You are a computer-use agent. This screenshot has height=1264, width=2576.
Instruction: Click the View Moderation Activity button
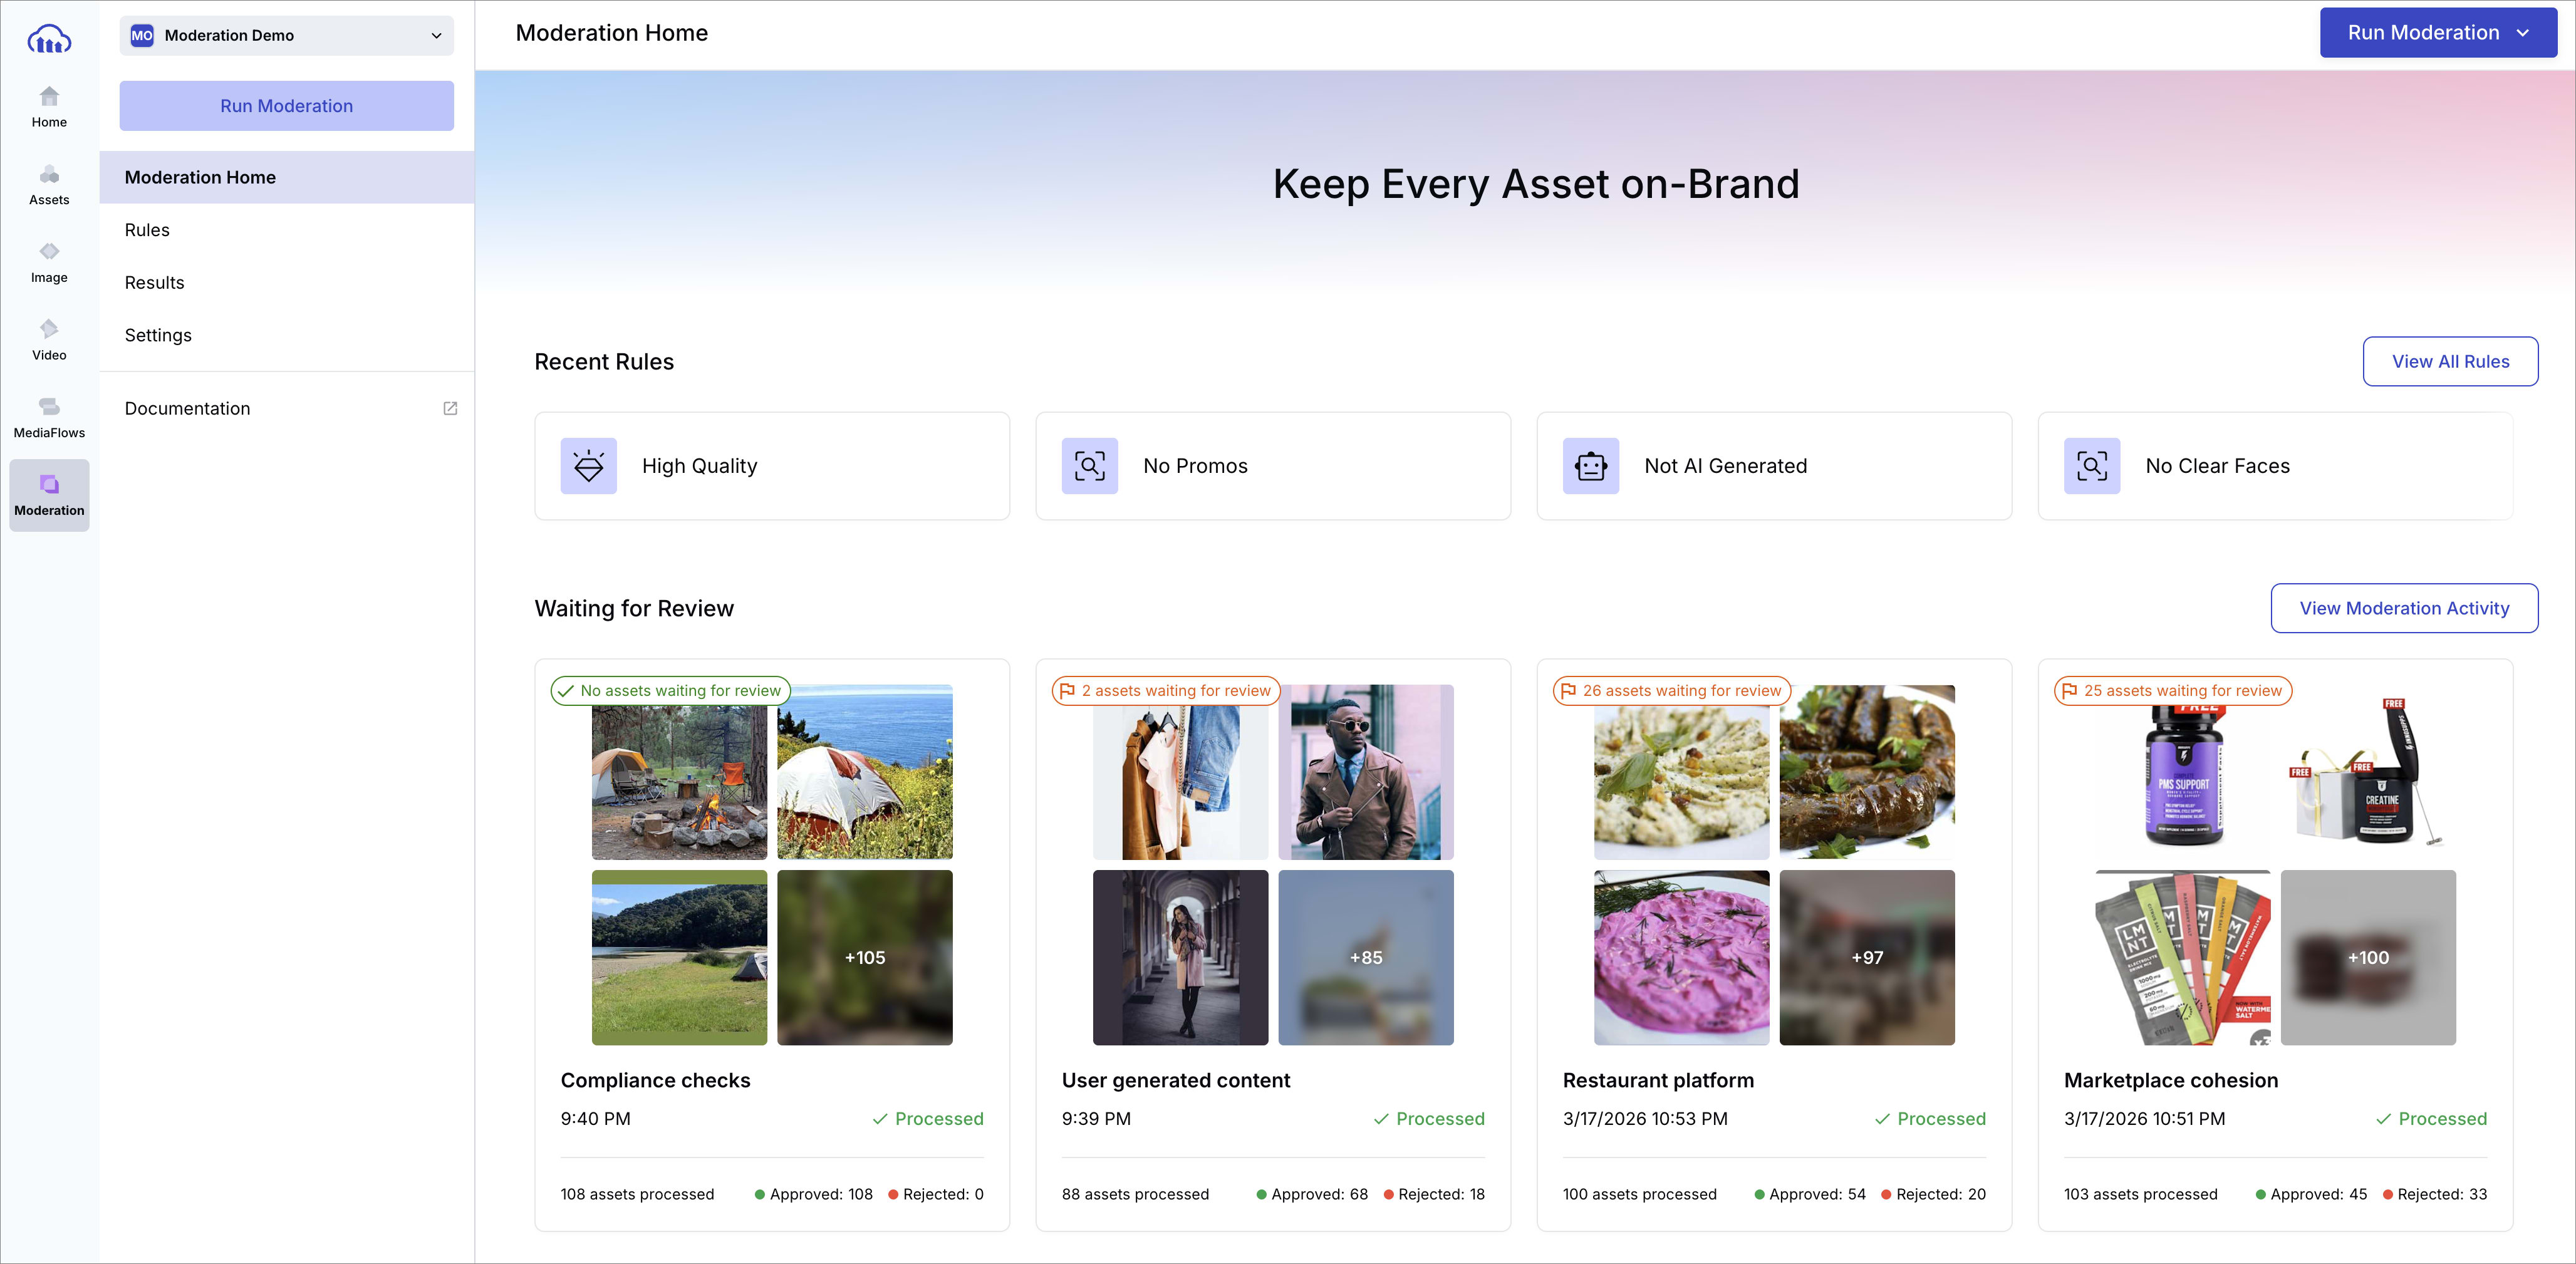(x=2403, y=608)
